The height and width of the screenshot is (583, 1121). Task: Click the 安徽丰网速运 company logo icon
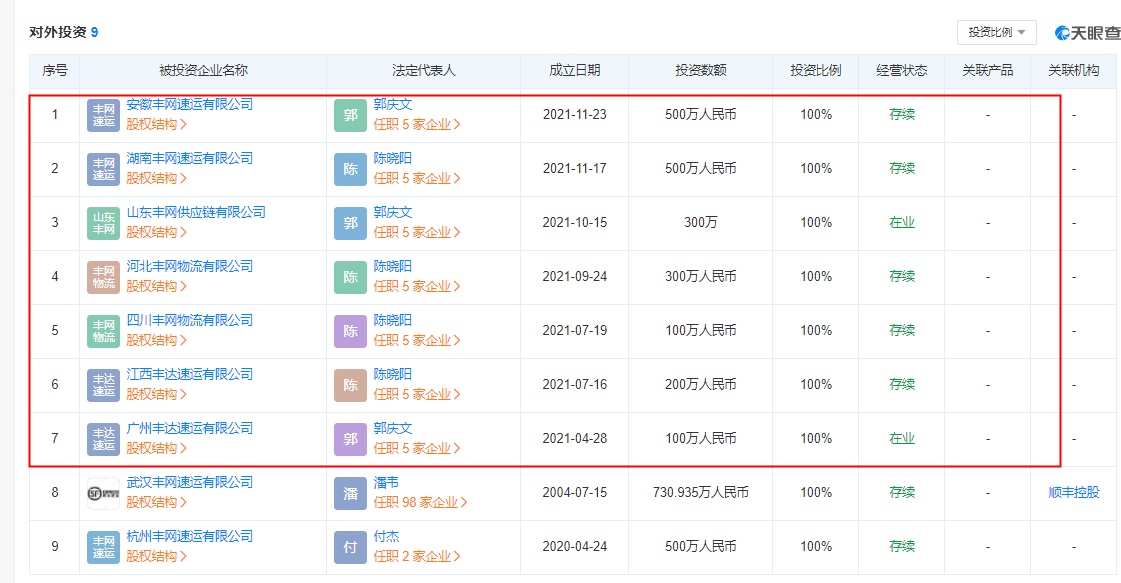pyautogui.click(x=103, y=115)
